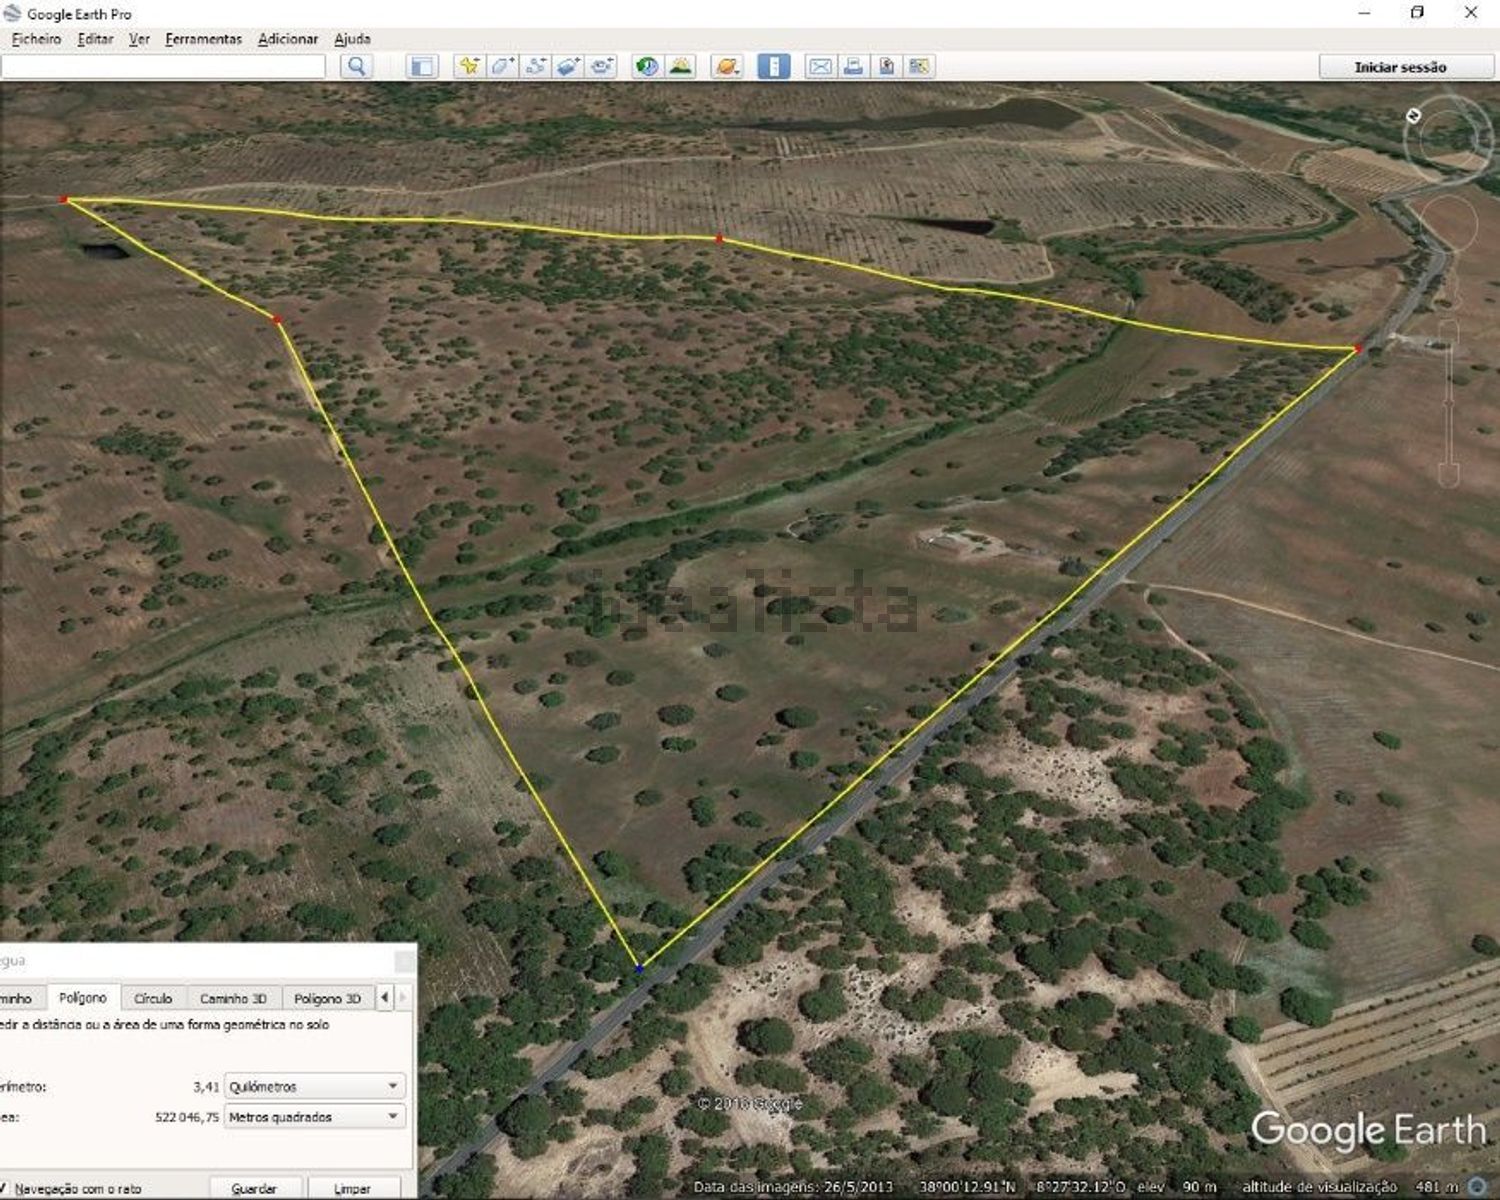Screen dimensions: 1500x1200
Task: Click the Iniciar sessão button
Action: pyautogui.click(x=1399, y=67)
